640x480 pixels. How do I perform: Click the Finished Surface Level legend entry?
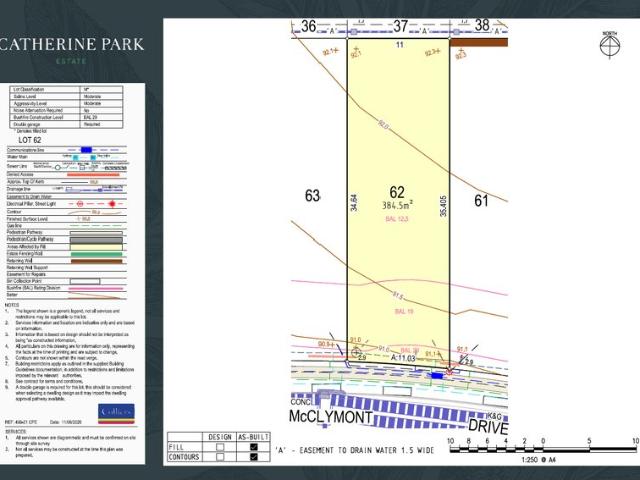[65, 219]
